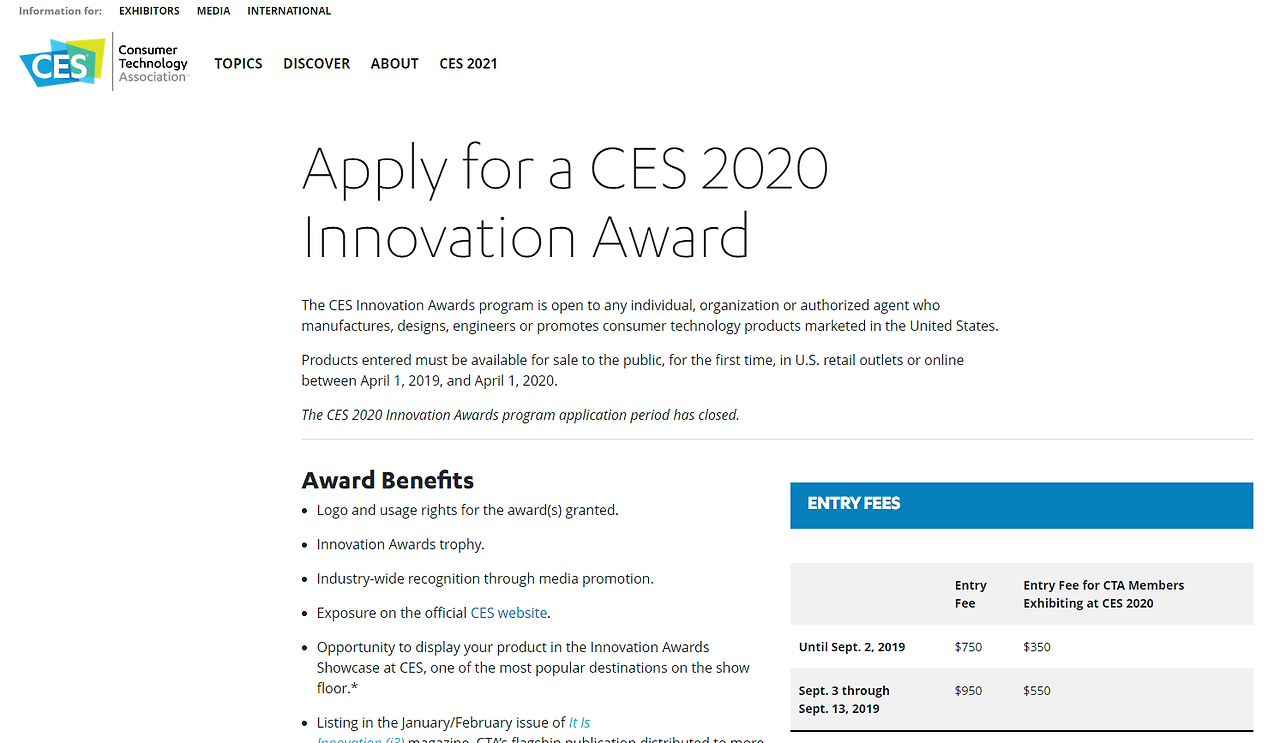Click the Consumer Technology Association logo text

(152, 63)
